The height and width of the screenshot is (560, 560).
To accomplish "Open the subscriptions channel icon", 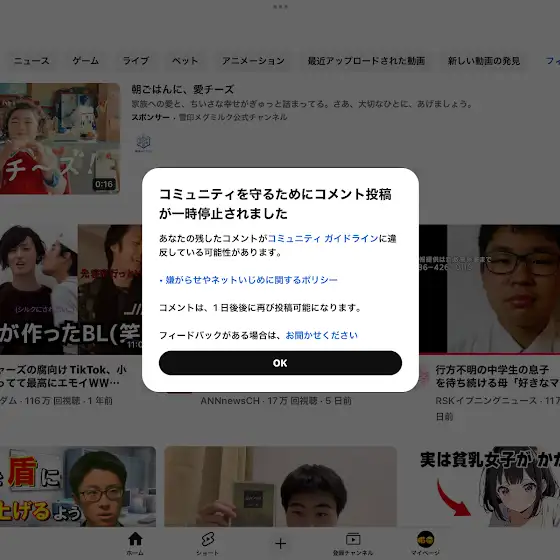I will coord(353,539).
